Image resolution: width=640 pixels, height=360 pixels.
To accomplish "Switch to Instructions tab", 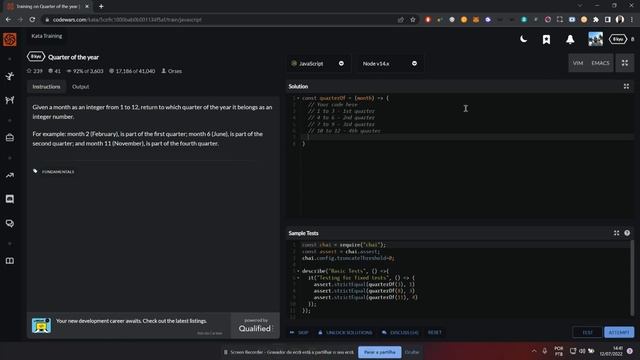I will tap(46, 87).
